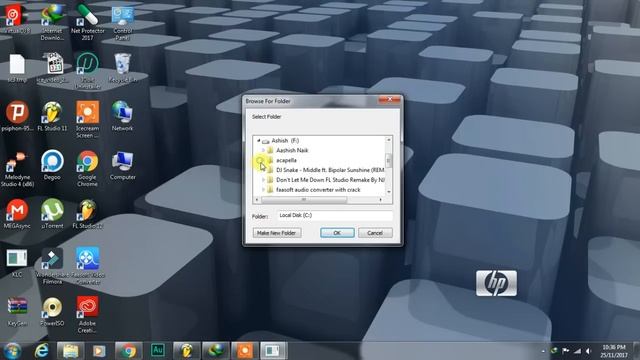
Task: Switch to Google Chrome in the taskbar
Action: tap(129, 351)
